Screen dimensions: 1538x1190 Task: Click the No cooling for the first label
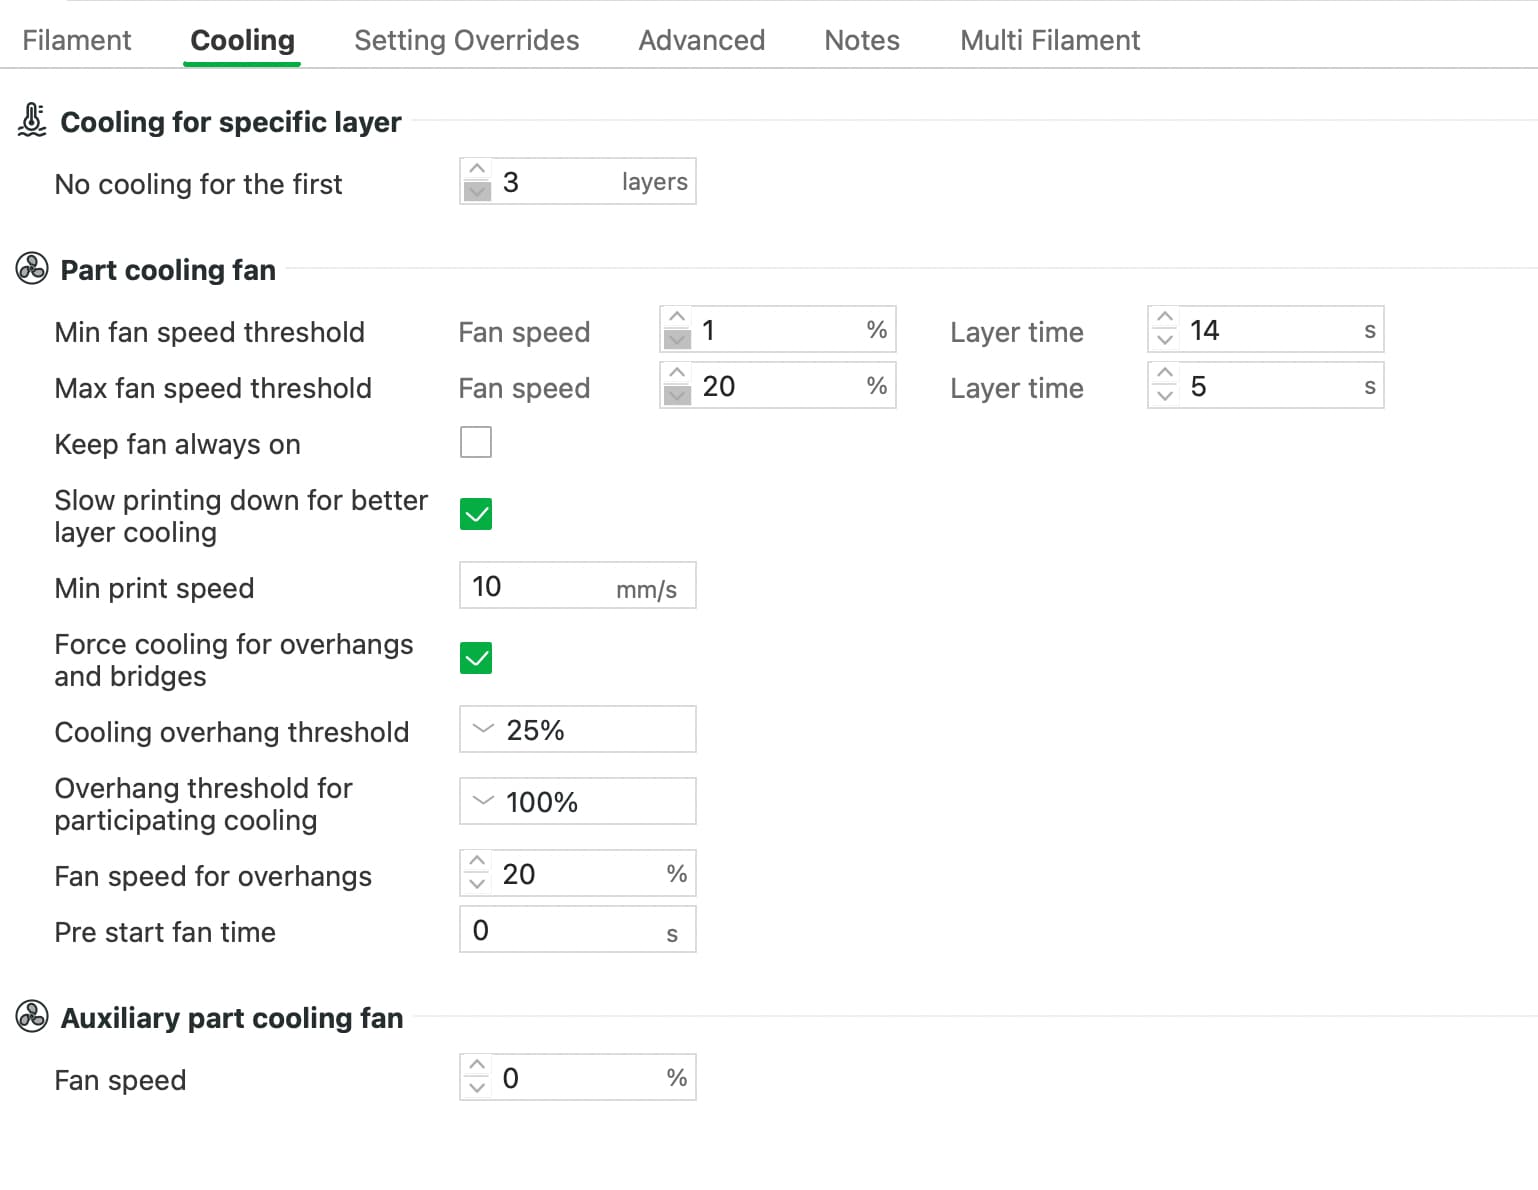click(x=198, y=184)
